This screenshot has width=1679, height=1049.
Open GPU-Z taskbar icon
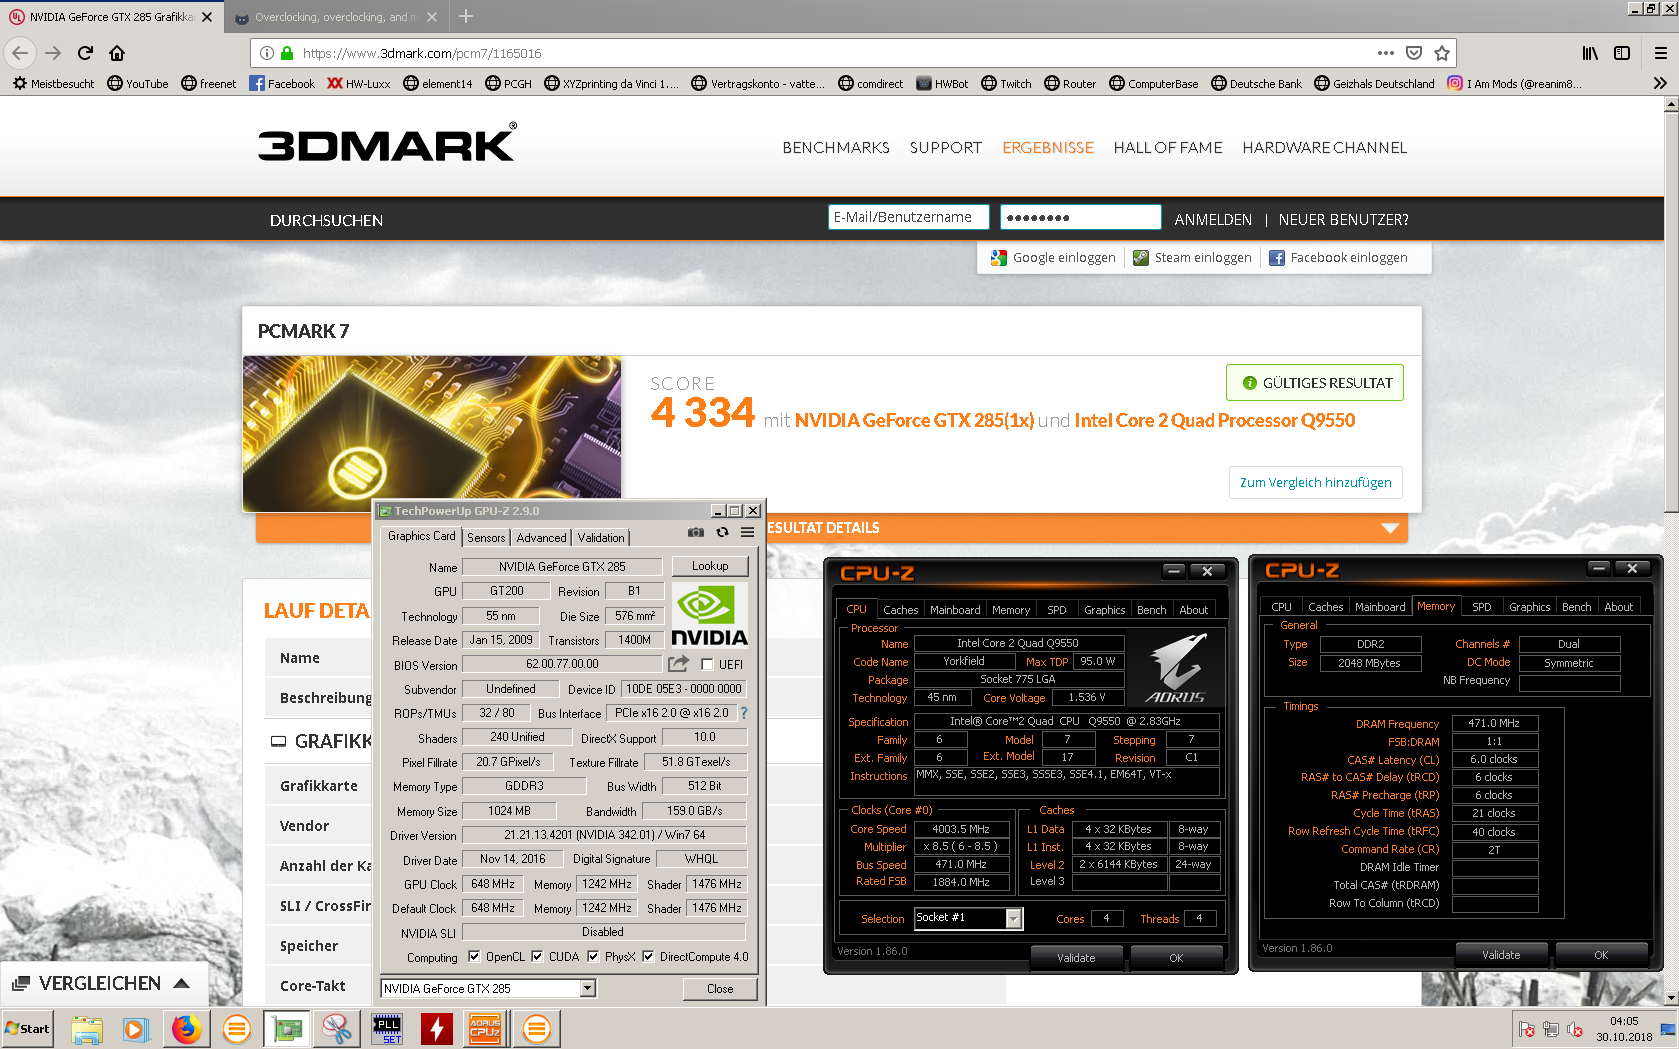[x=286, y=1029]
